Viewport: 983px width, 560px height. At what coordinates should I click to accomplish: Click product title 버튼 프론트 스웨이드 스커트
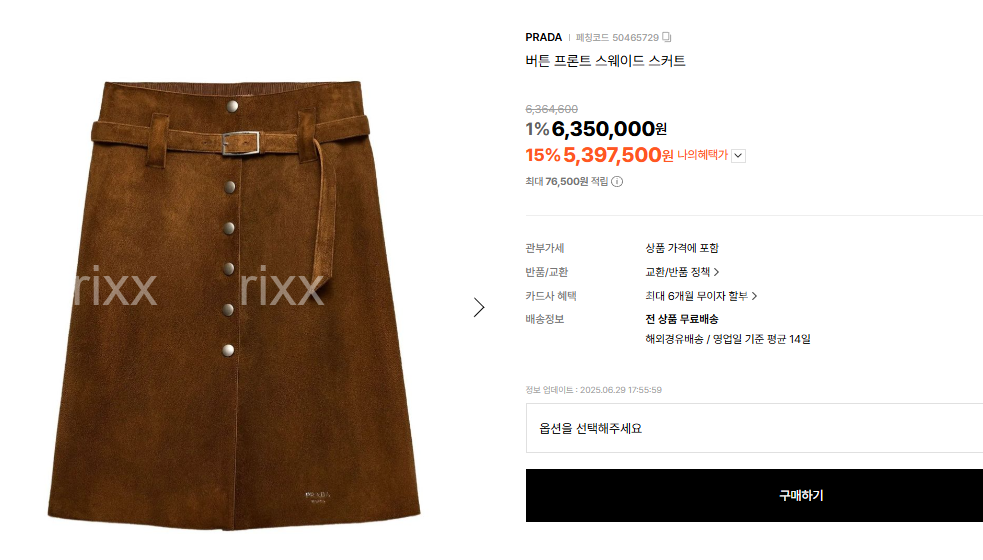point(605,61)
